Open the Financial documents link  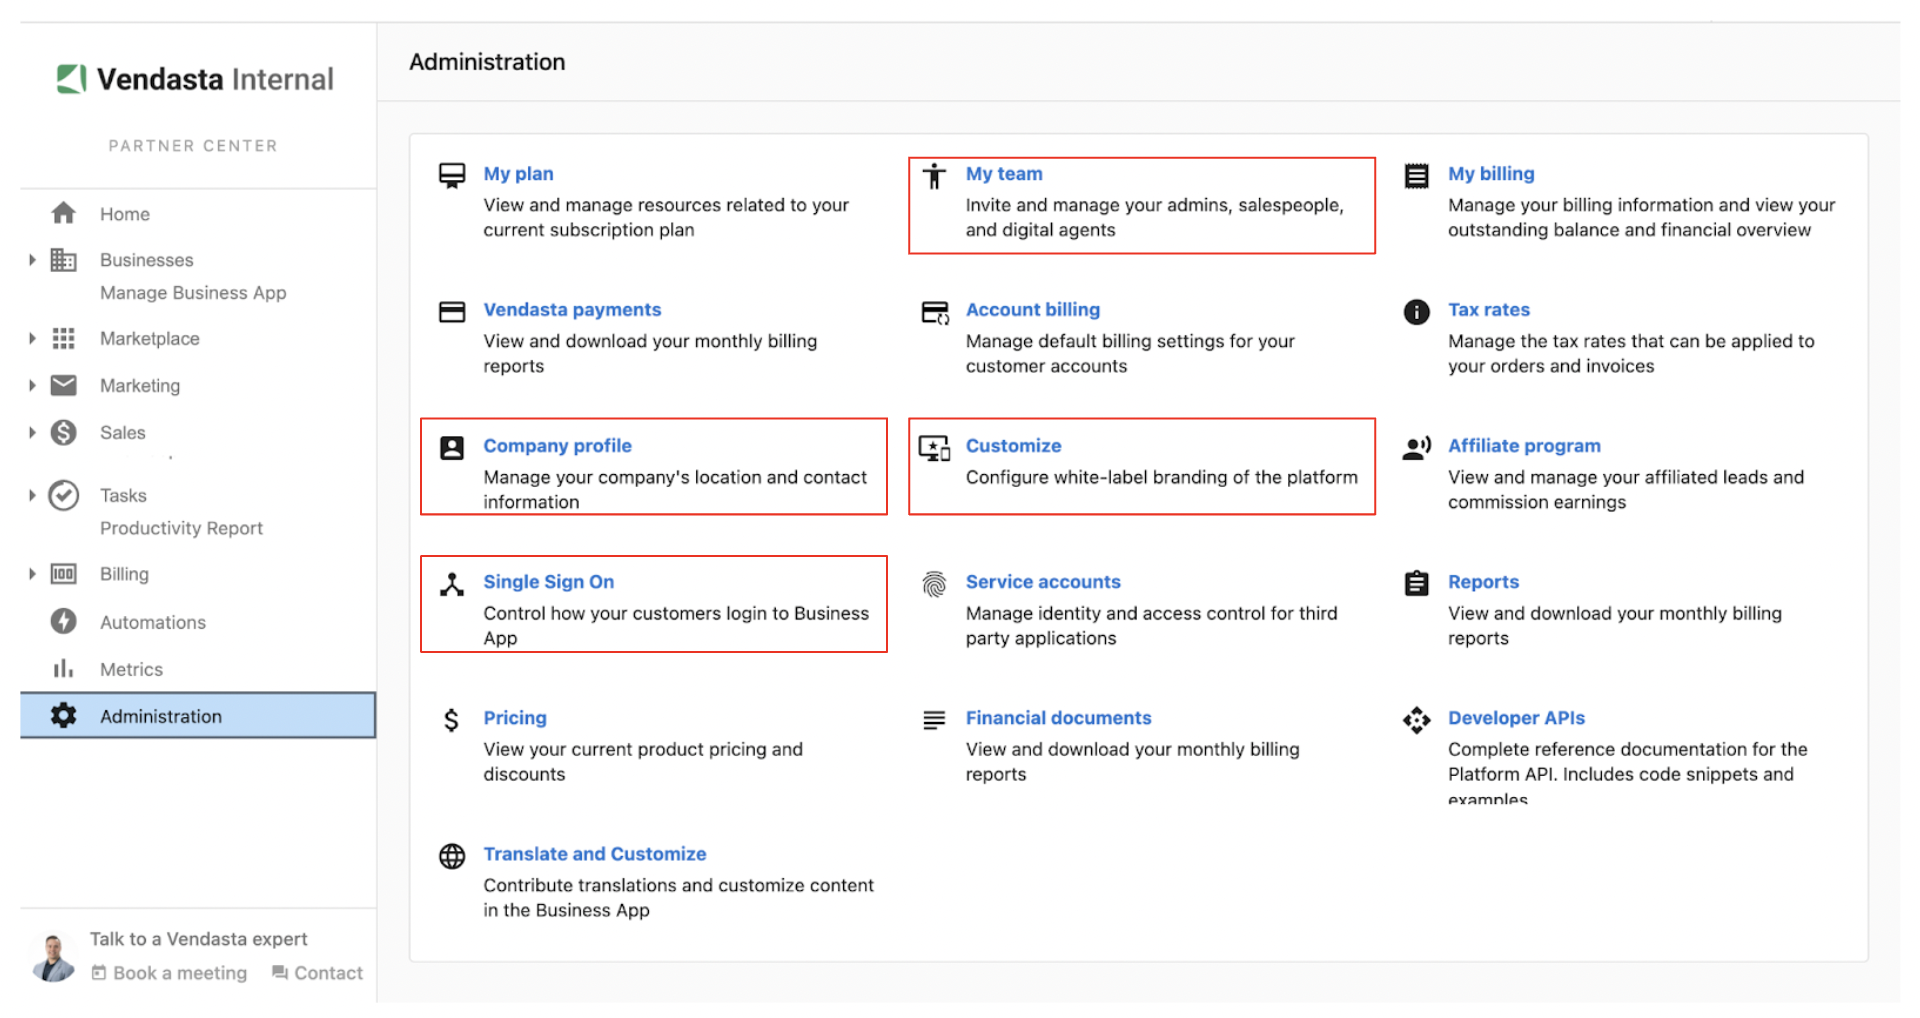pyautogui.click(x=1058, y=717)
